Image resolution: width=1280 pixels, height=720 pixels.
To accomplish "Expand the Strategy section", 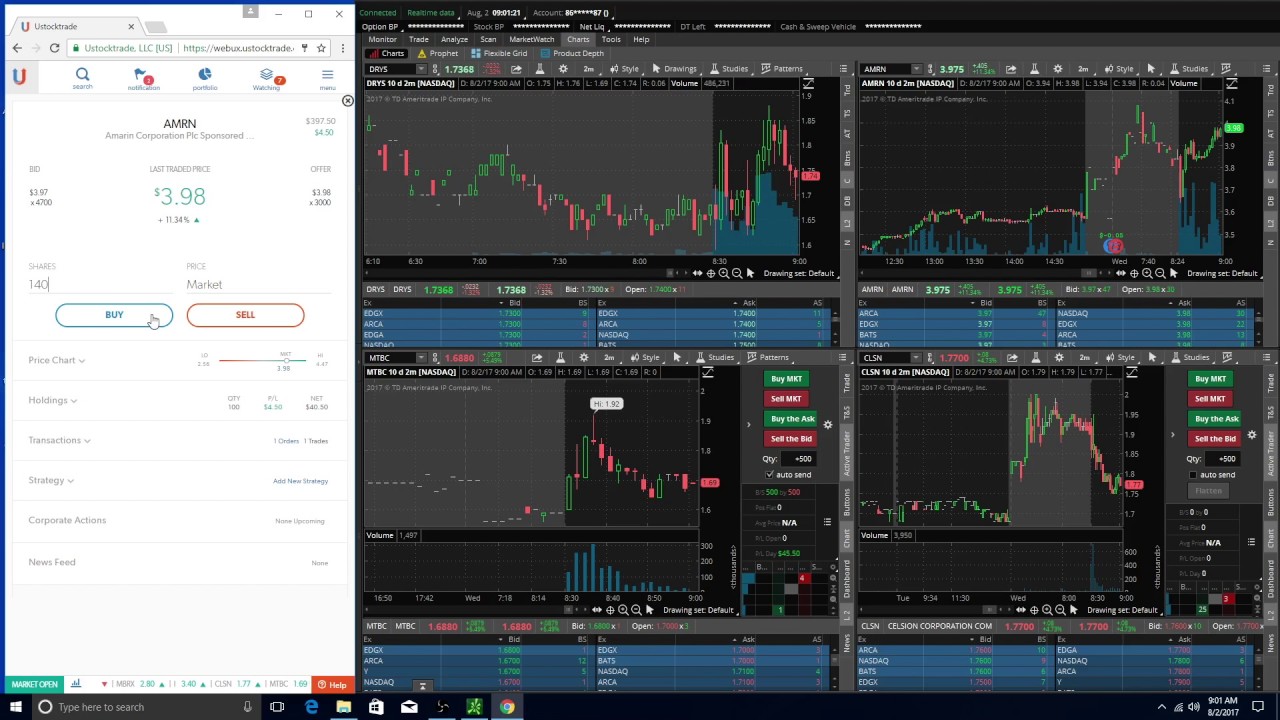I will click(51, 480).
